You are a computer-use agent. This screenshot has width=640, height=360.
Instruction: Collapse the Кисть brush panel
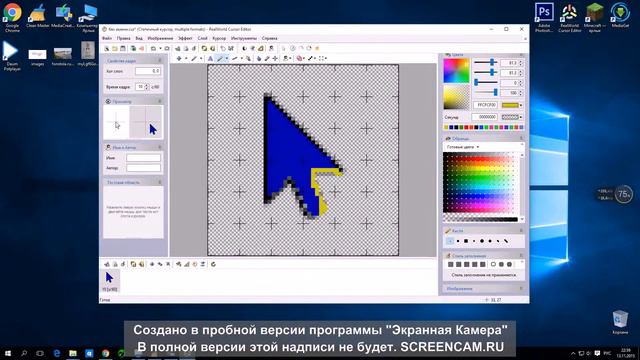point(521,231)
